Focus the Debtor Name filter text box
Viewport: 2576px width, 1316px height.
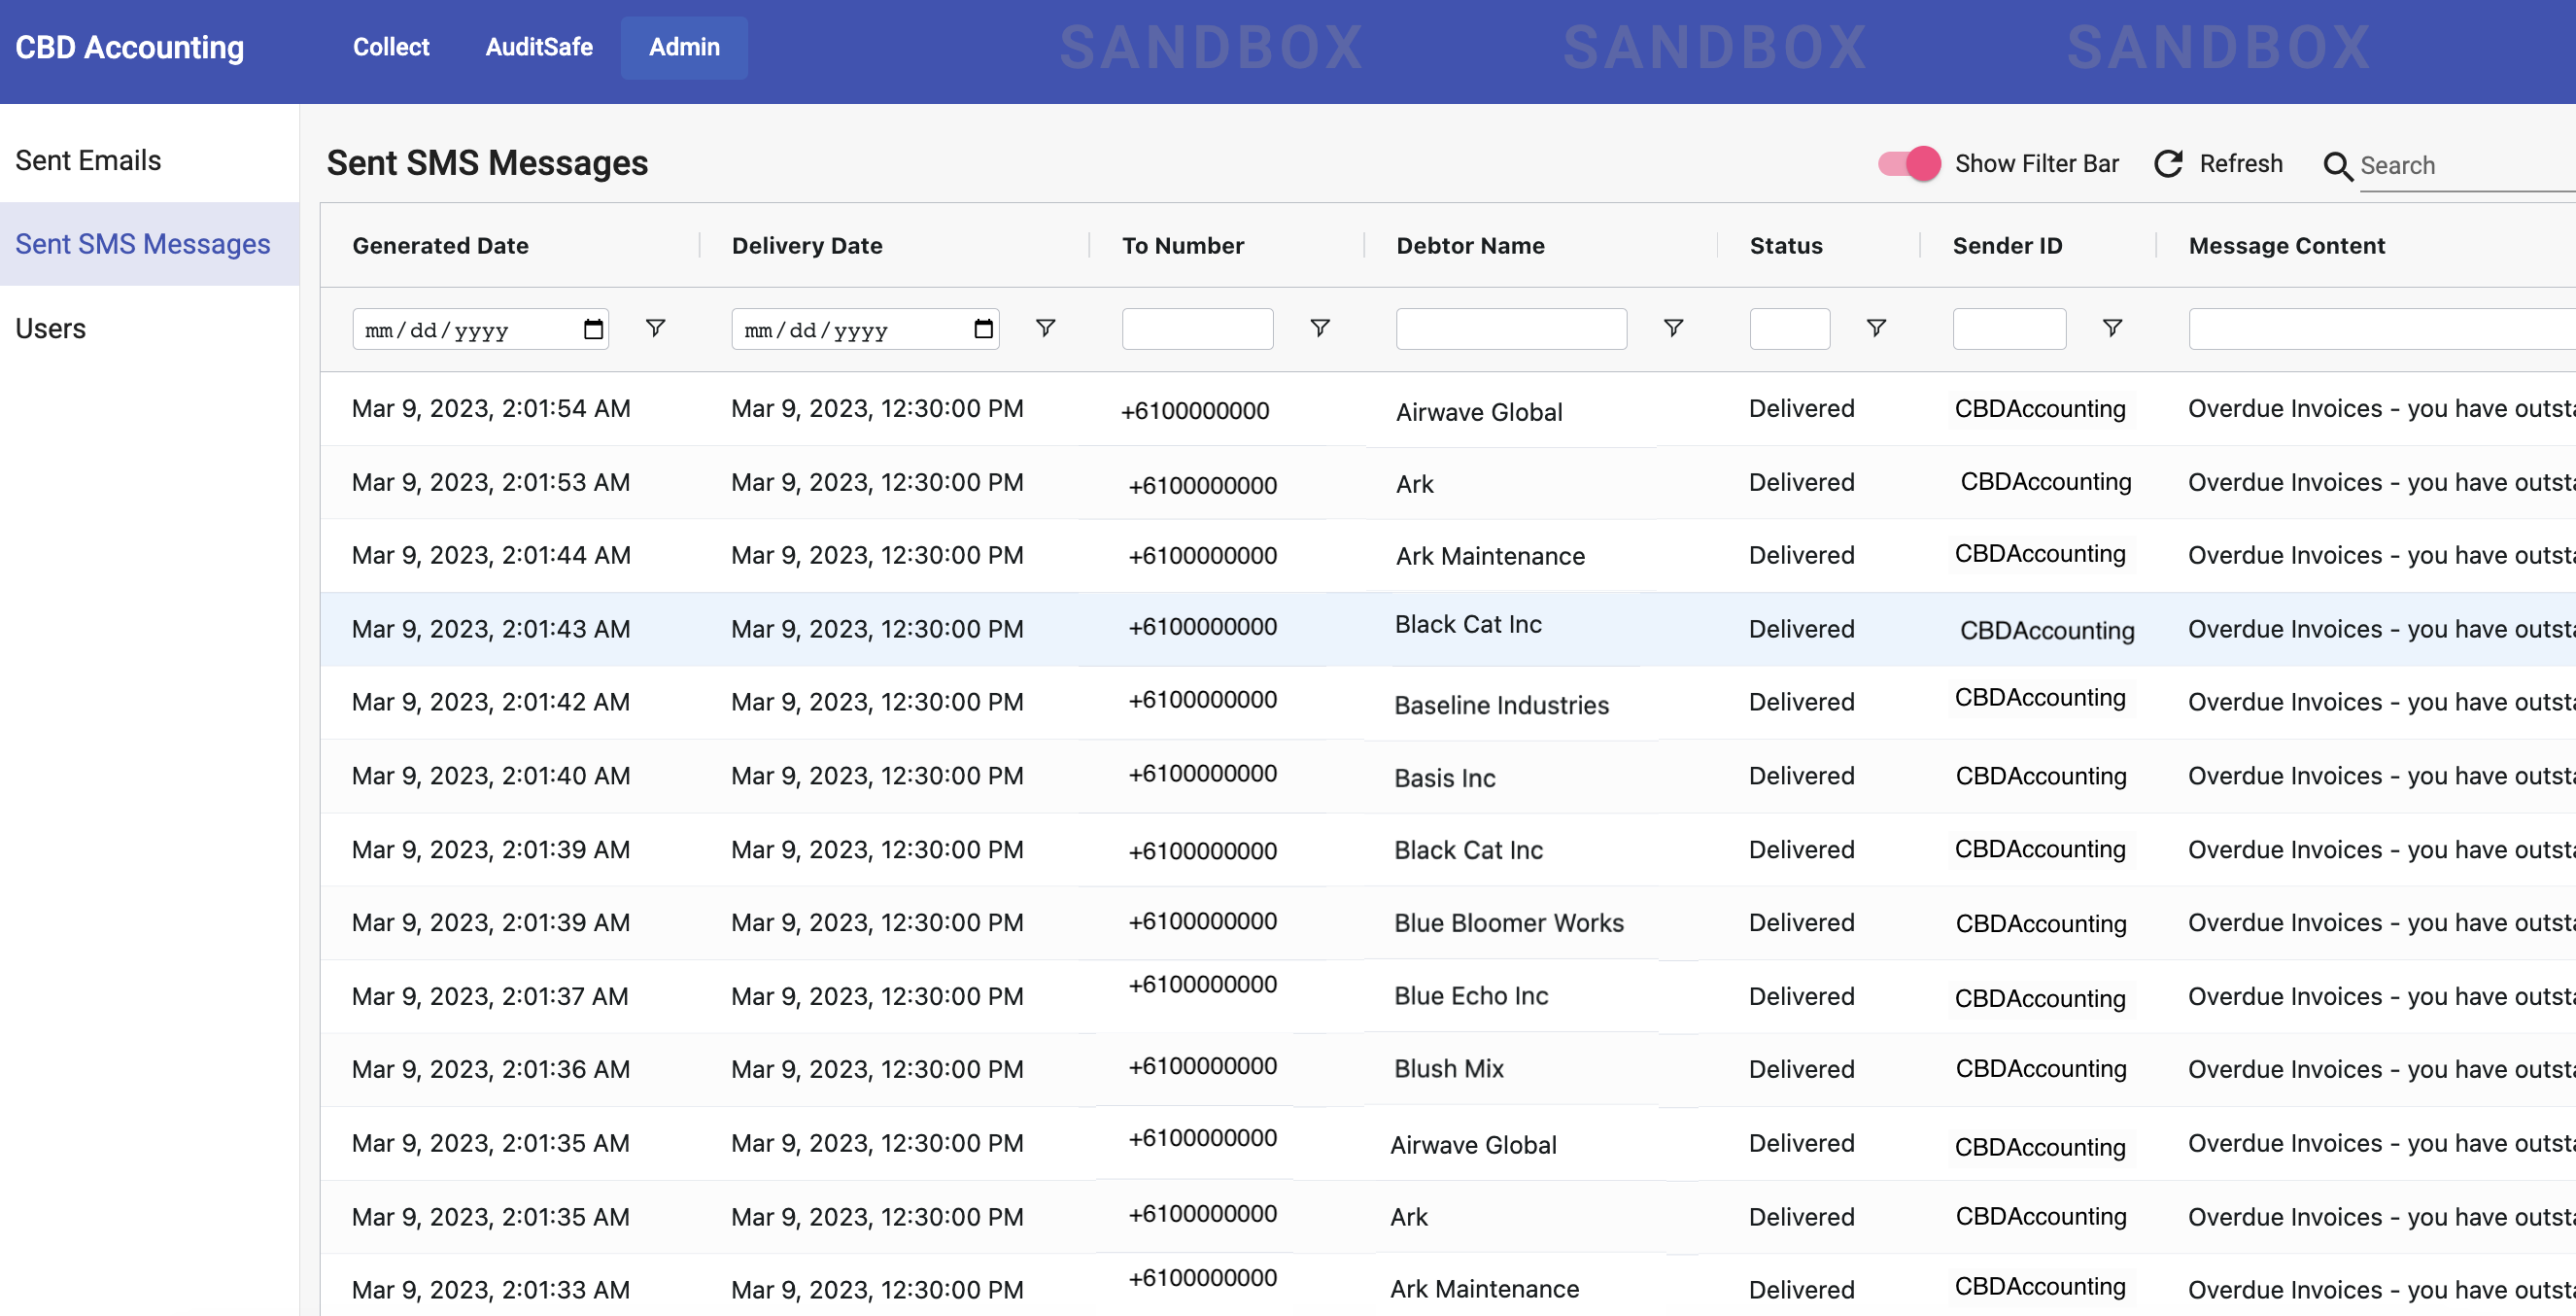[x=1510, y=329]
